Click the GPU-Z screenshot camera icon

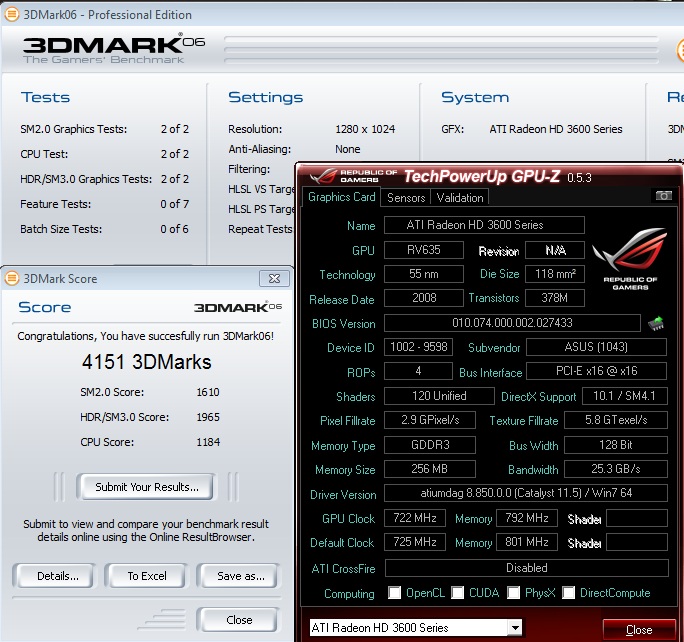tap(663, 196)
